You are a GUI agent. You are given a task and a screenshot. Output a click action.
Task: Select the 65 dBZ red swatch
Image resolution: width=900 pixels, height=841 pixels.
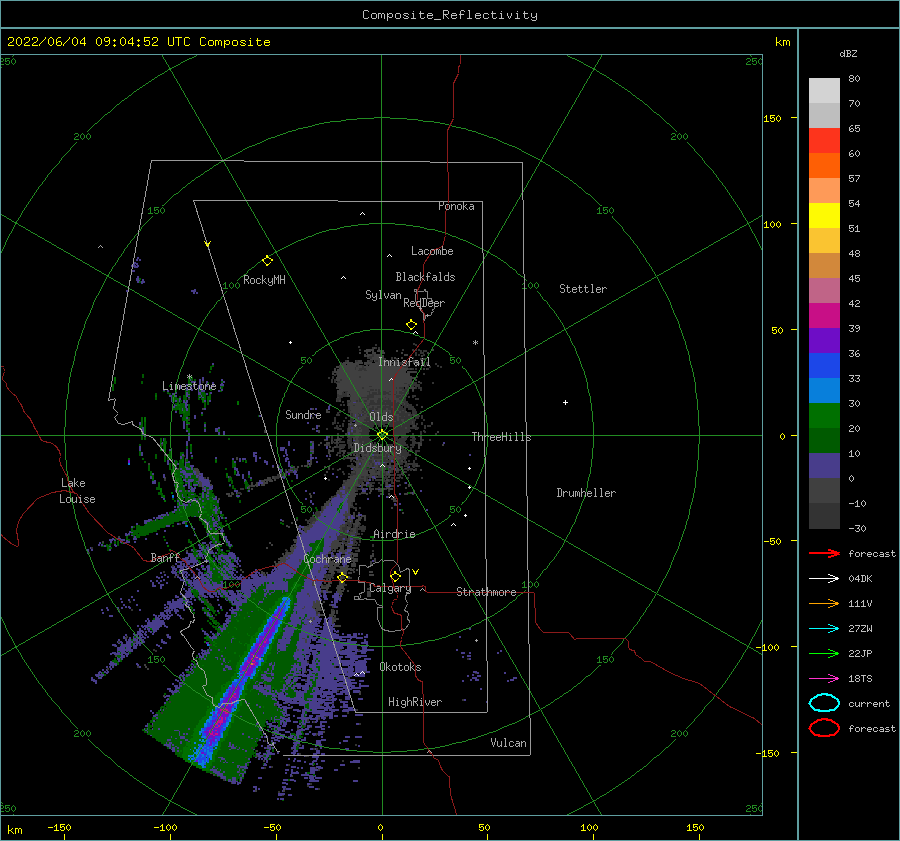pos(824,140)
